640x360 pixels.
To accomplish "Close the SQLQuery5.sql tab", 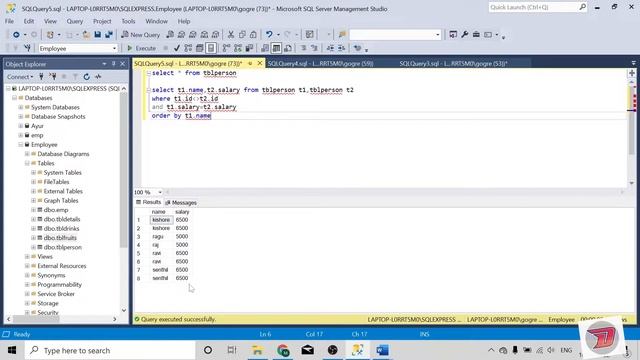I will [x=260, y=63].
